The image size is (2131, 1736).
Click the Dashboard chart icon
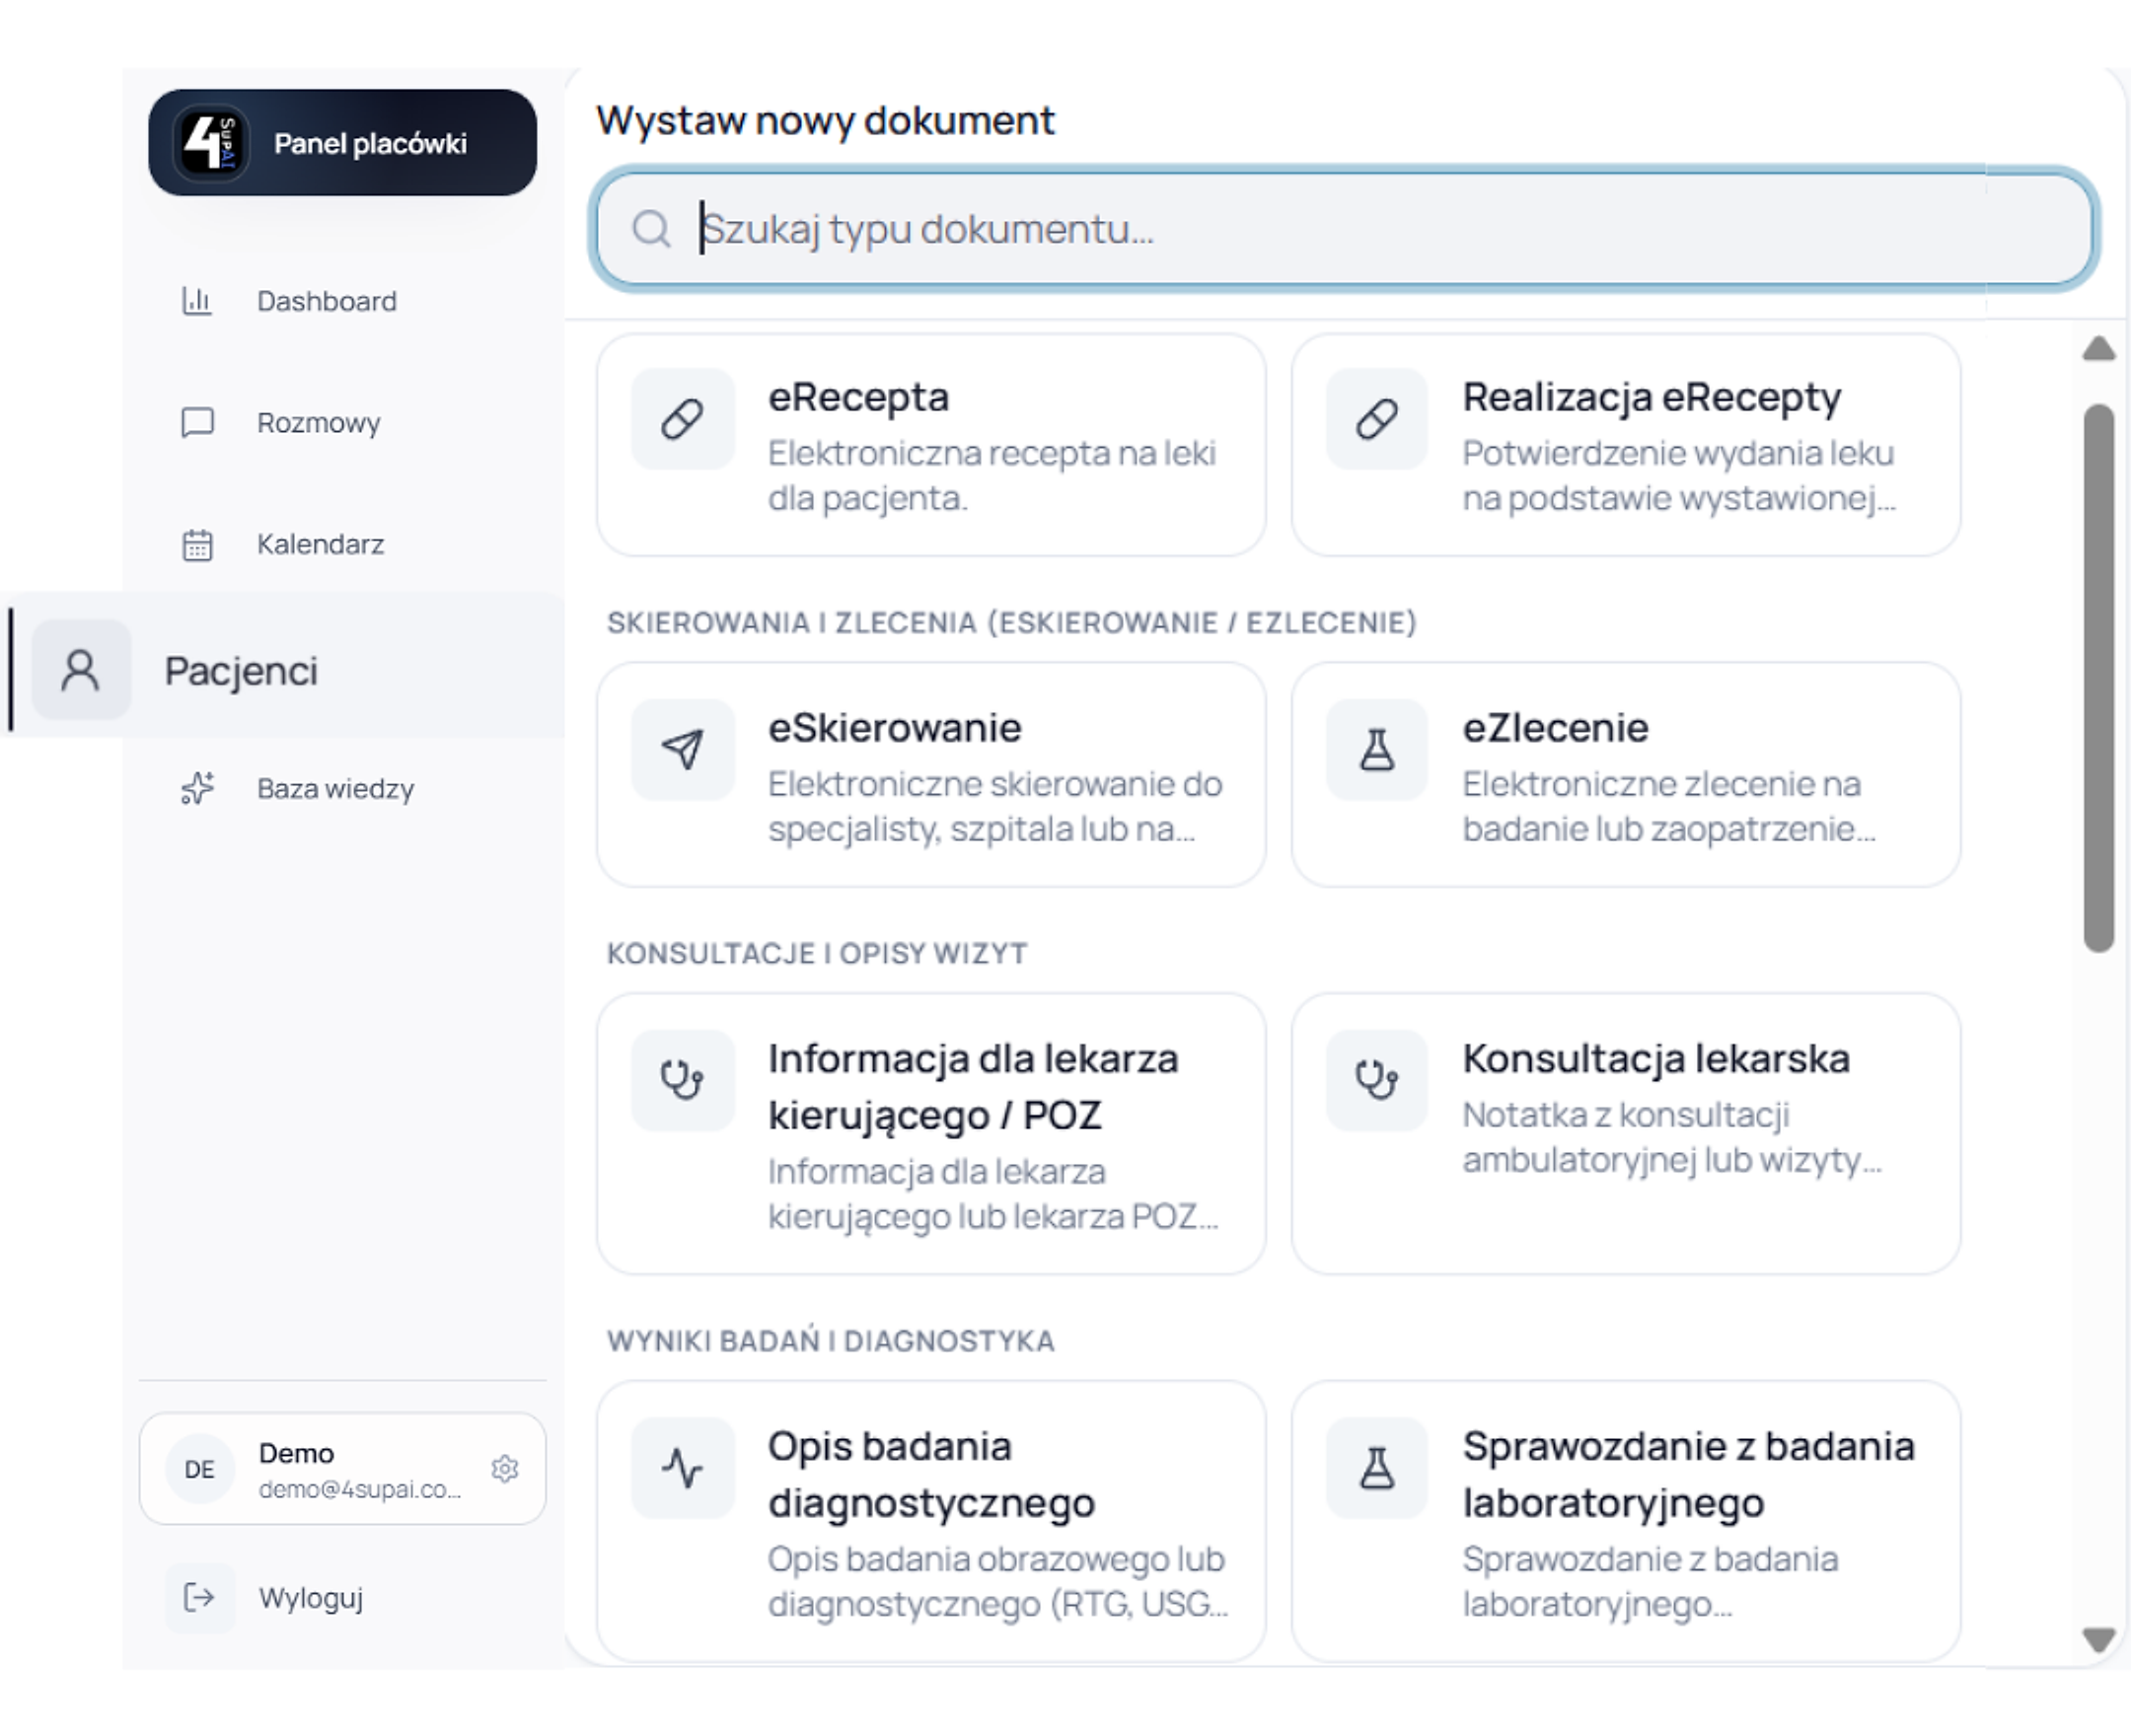tap(197, 300)
